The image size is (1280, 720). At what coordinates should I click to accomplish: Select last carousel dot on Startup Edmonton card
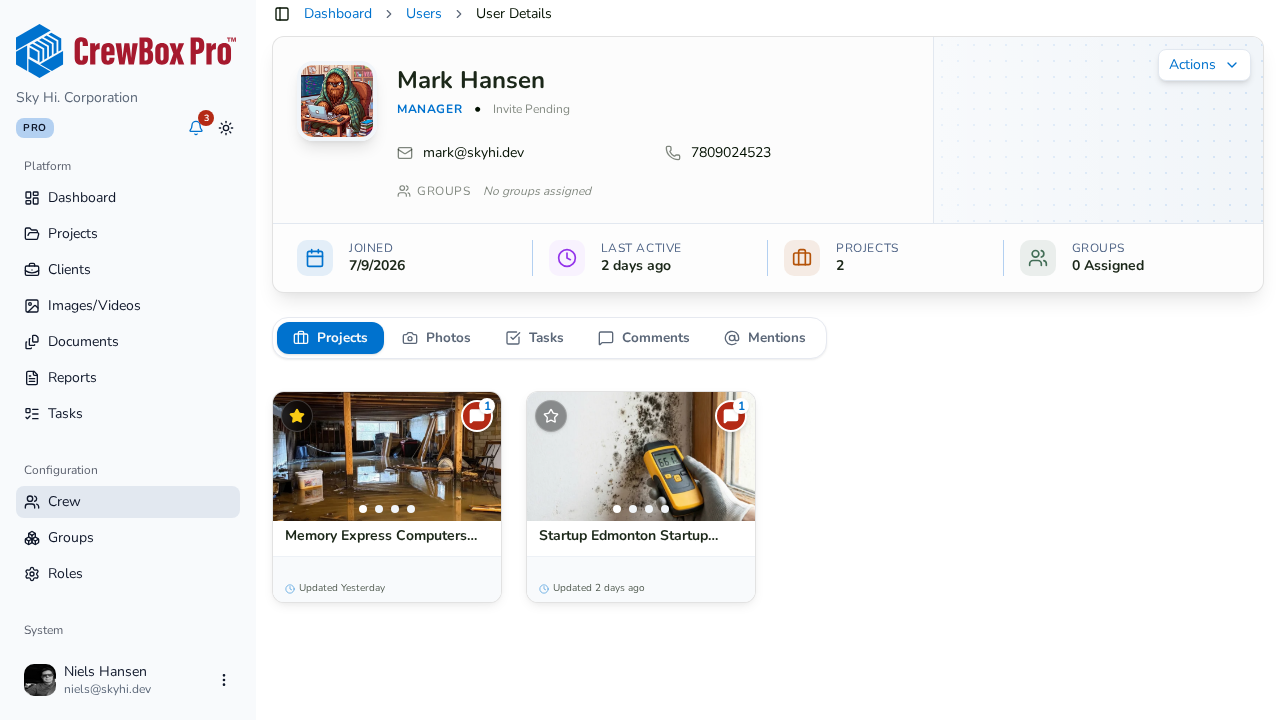665,509
